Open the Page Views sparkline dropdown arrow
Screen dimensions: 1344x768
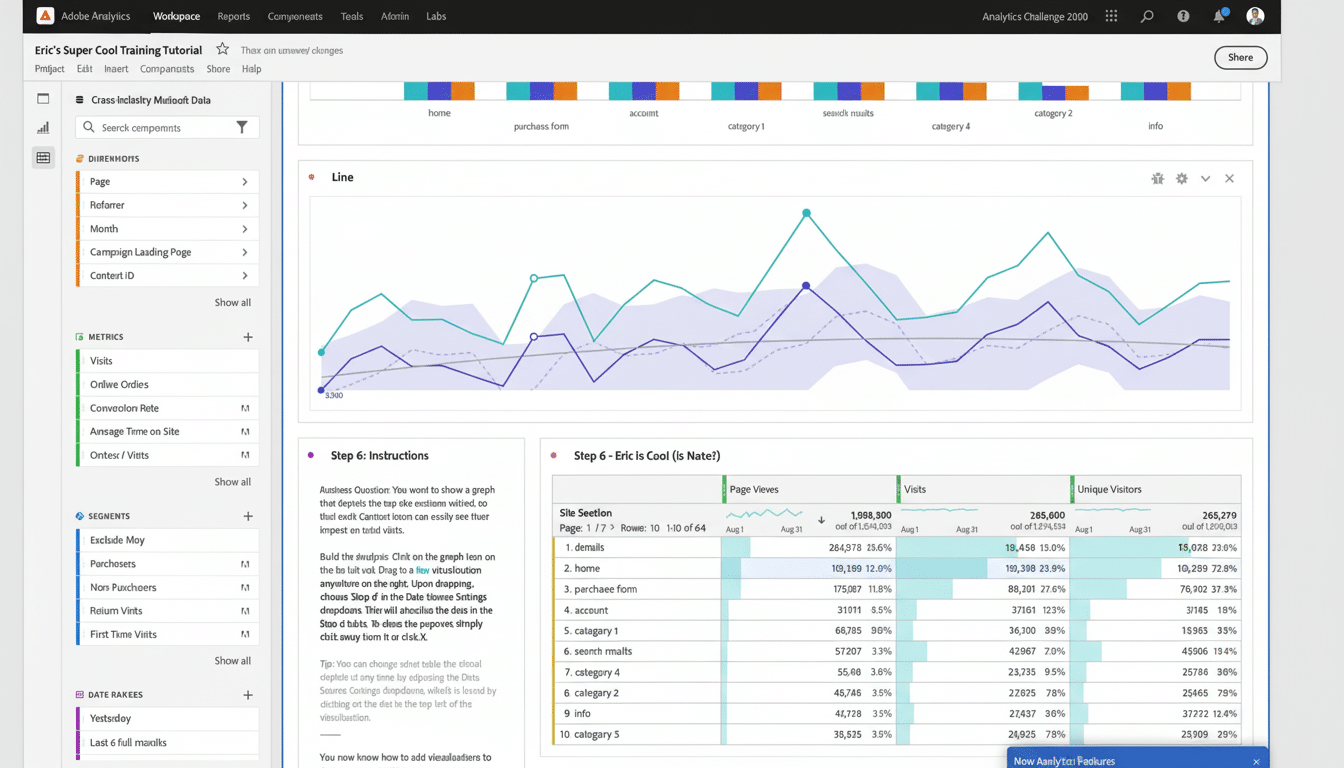[820, 520]
